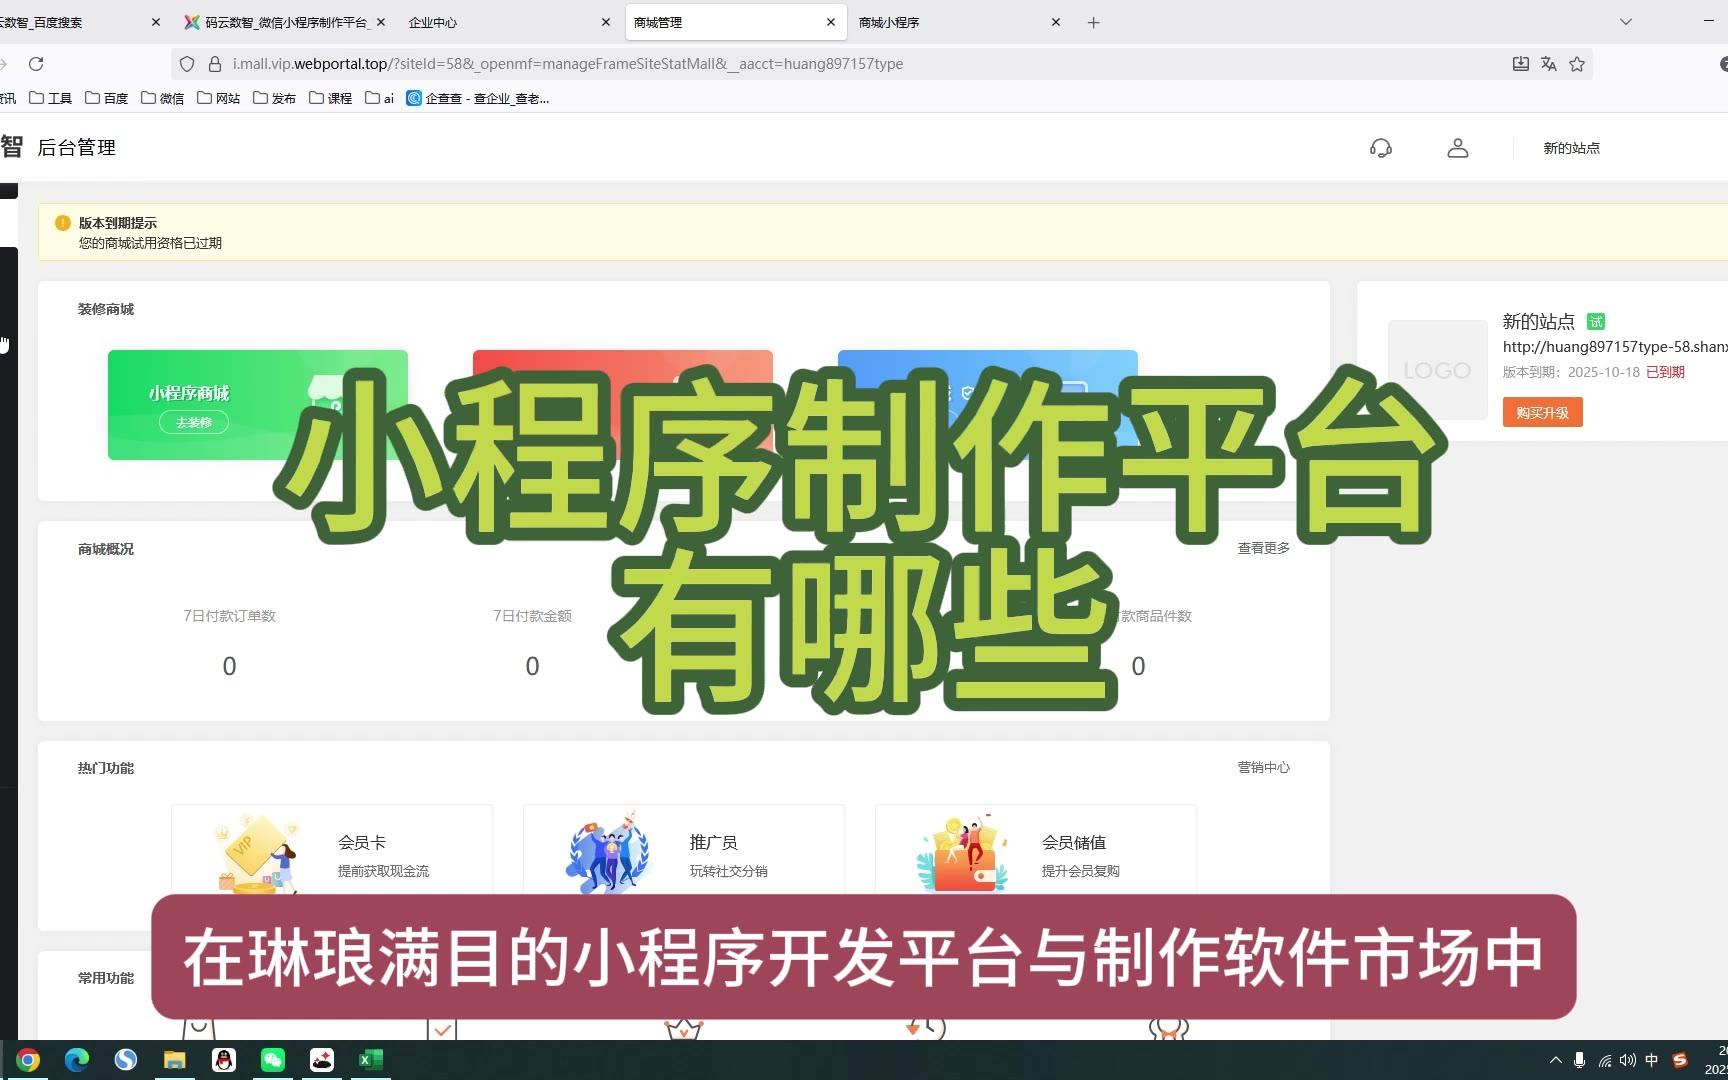Open the 百度 bookmark folder
Image resolution: width=1728 pixels, height=1080 pixels.
[107, 98]
